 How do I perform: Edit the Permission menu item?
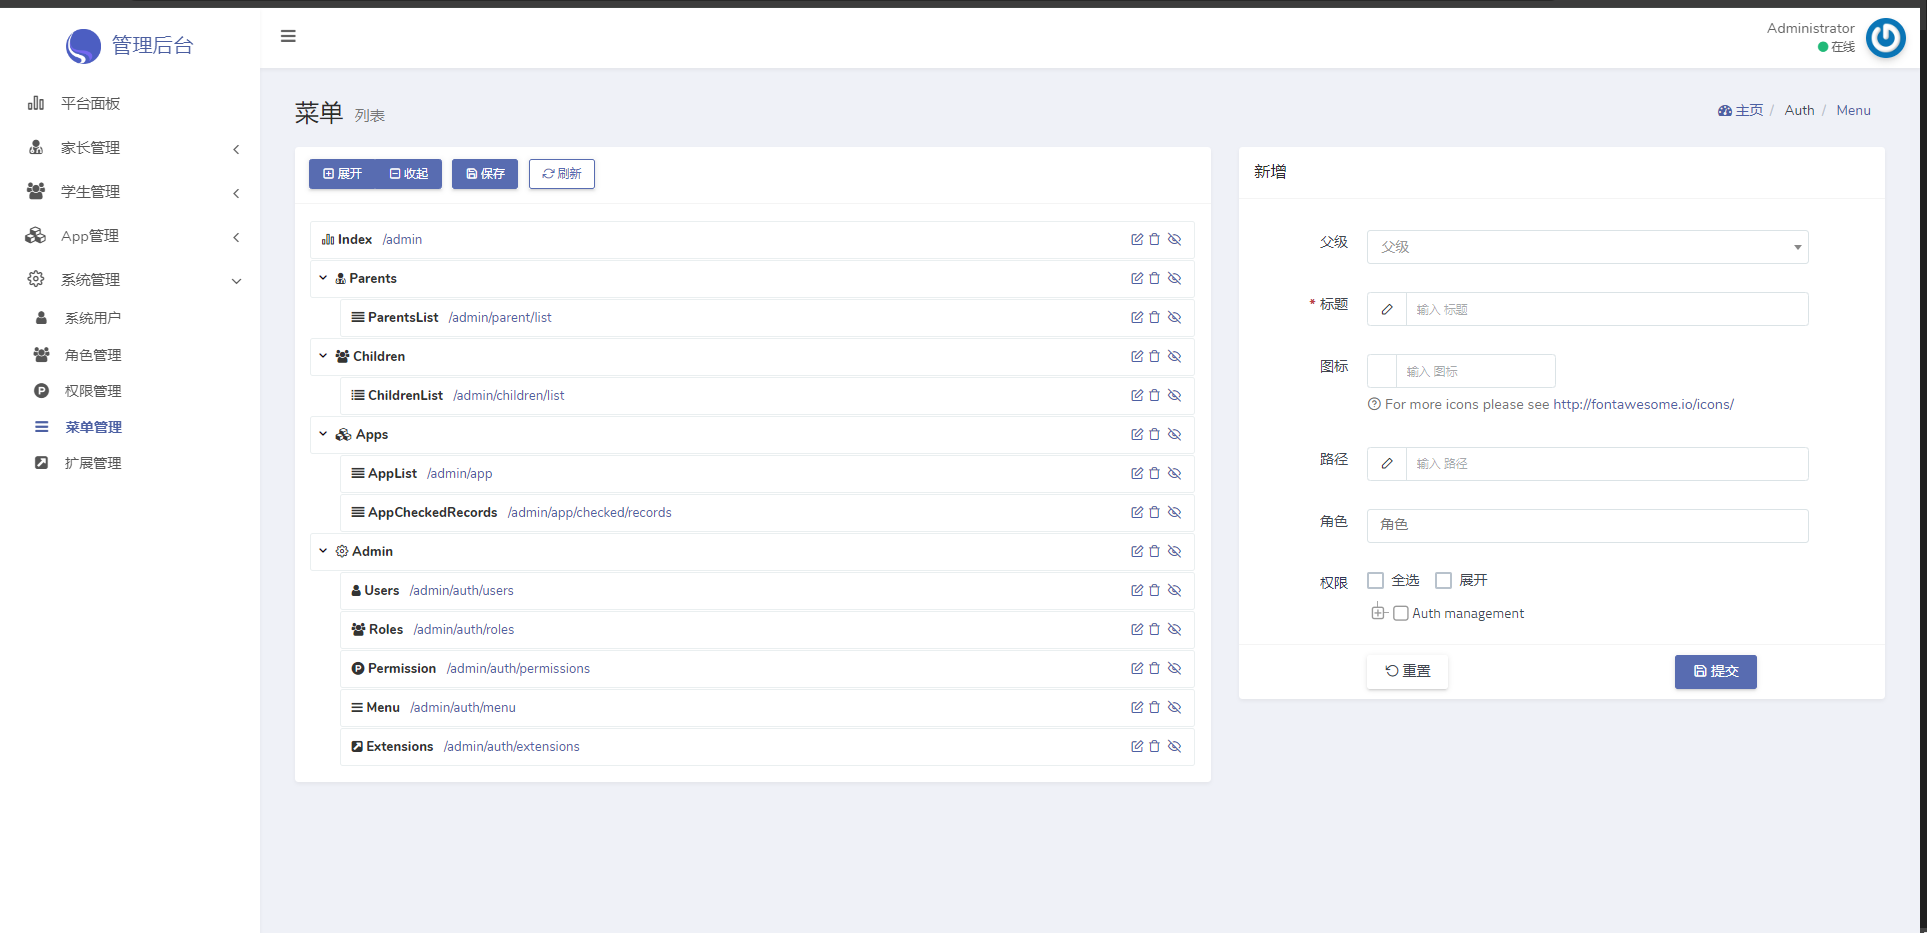pos(1137,669)
